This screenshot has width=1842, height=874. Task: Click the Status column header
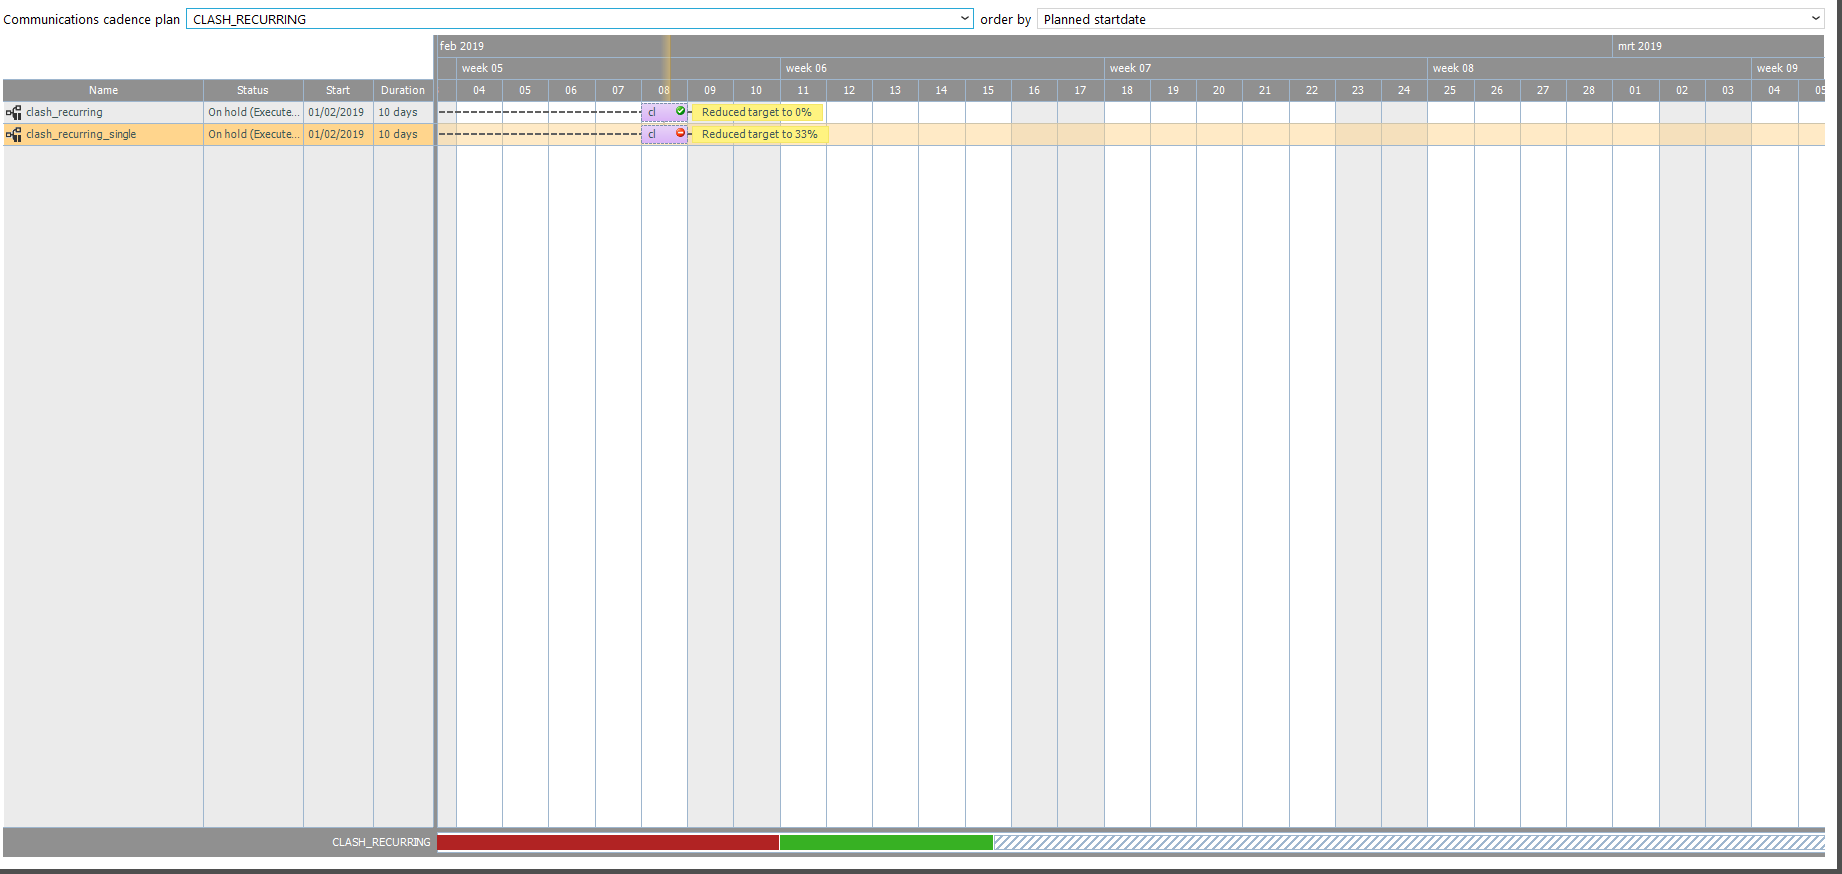[x=253, y=90]
